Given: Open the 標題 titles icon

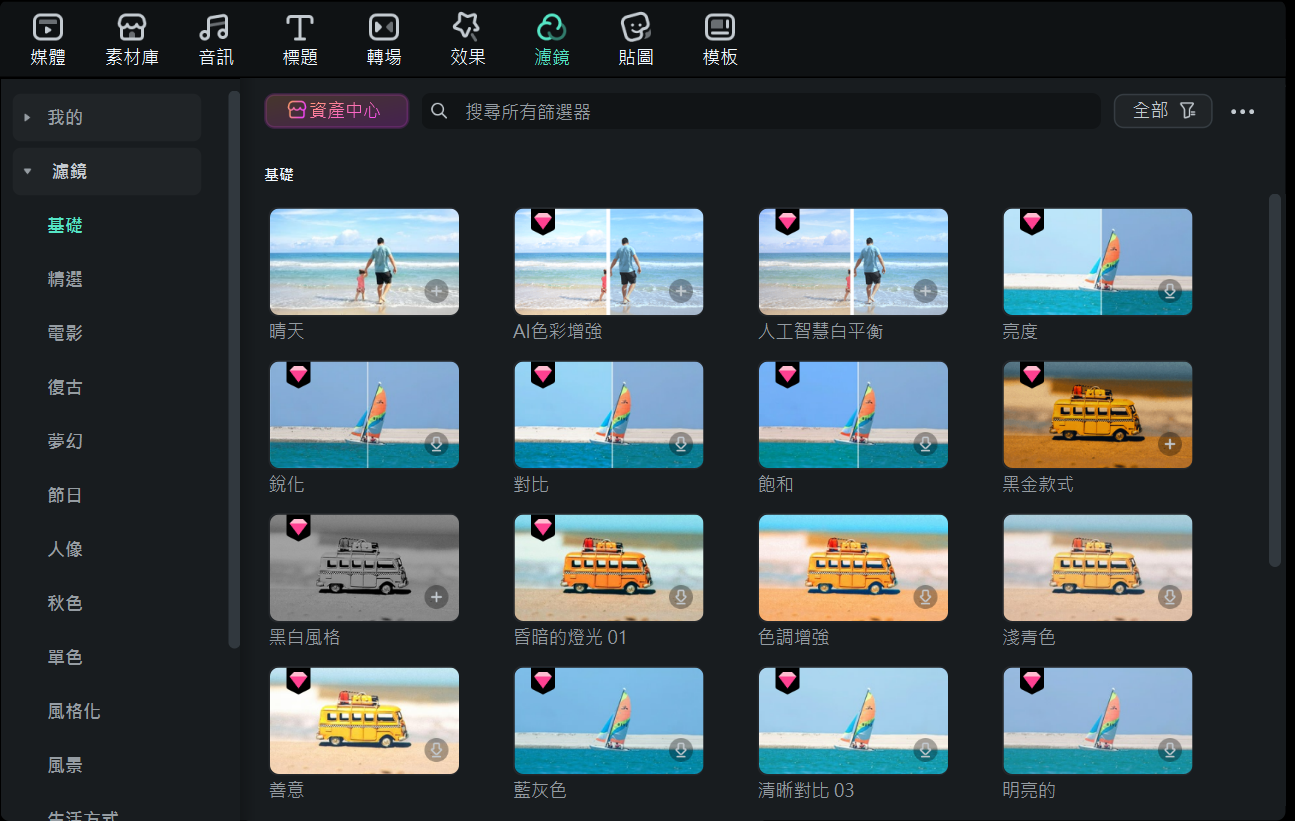Looking at the screenshot, I should click(300, 28).
